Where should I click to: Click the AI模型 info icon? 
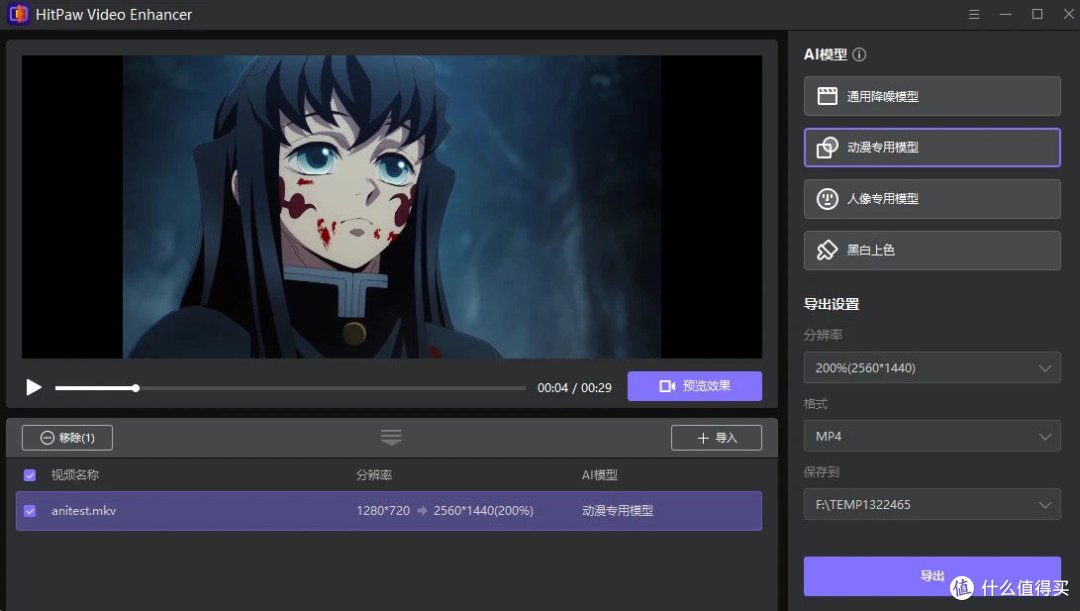click(x=859, y=54)
